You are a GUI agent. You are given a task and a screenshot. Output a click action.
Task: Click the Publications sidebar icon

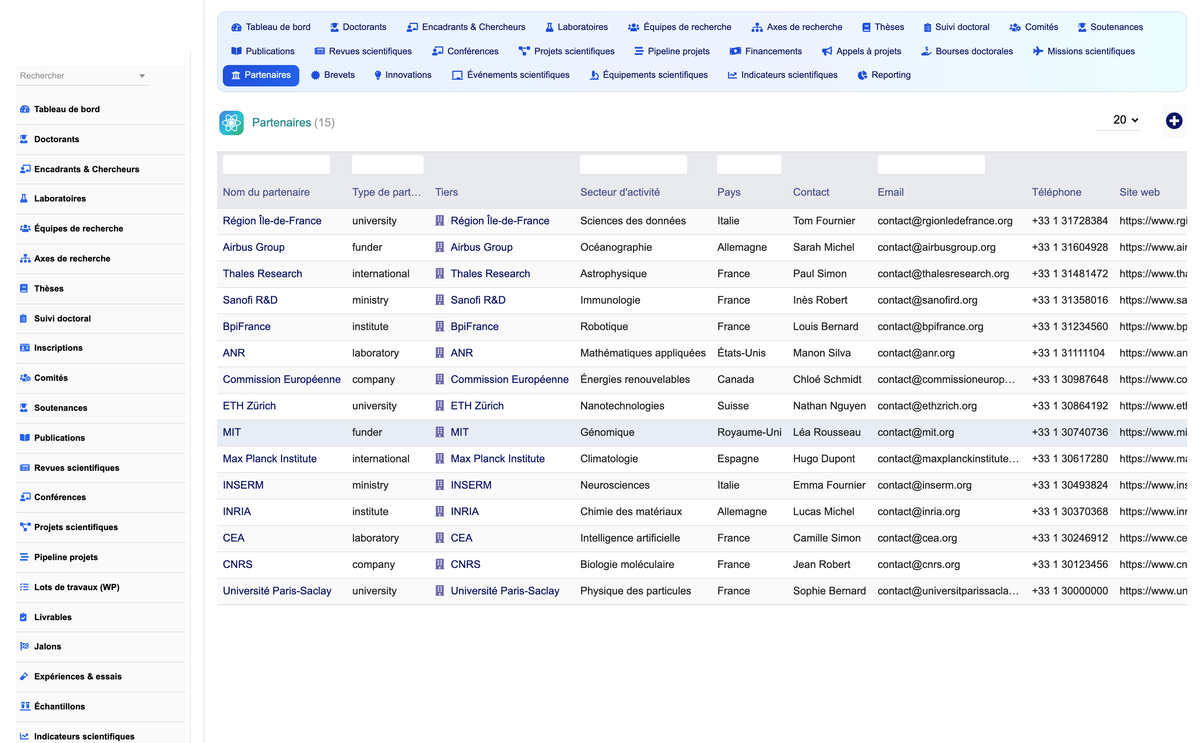pos(25,438)
